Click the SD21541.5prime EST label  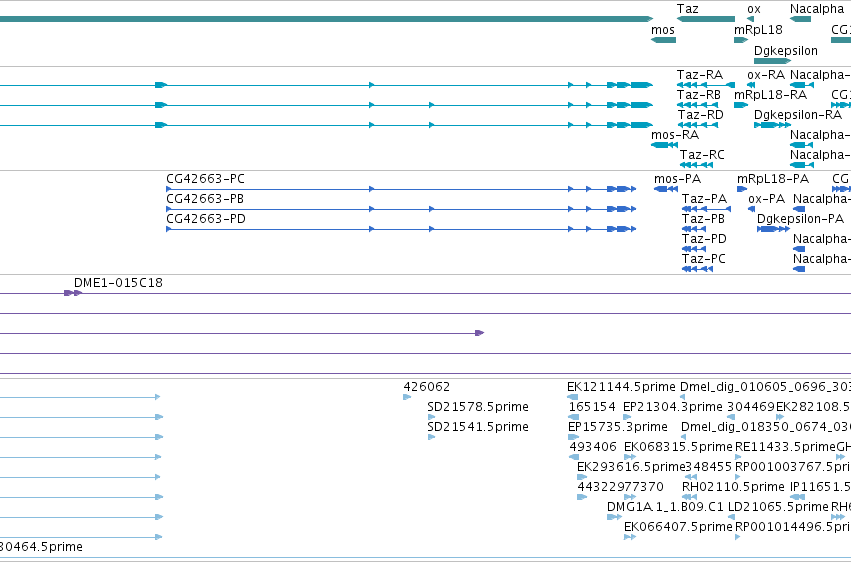478,427
